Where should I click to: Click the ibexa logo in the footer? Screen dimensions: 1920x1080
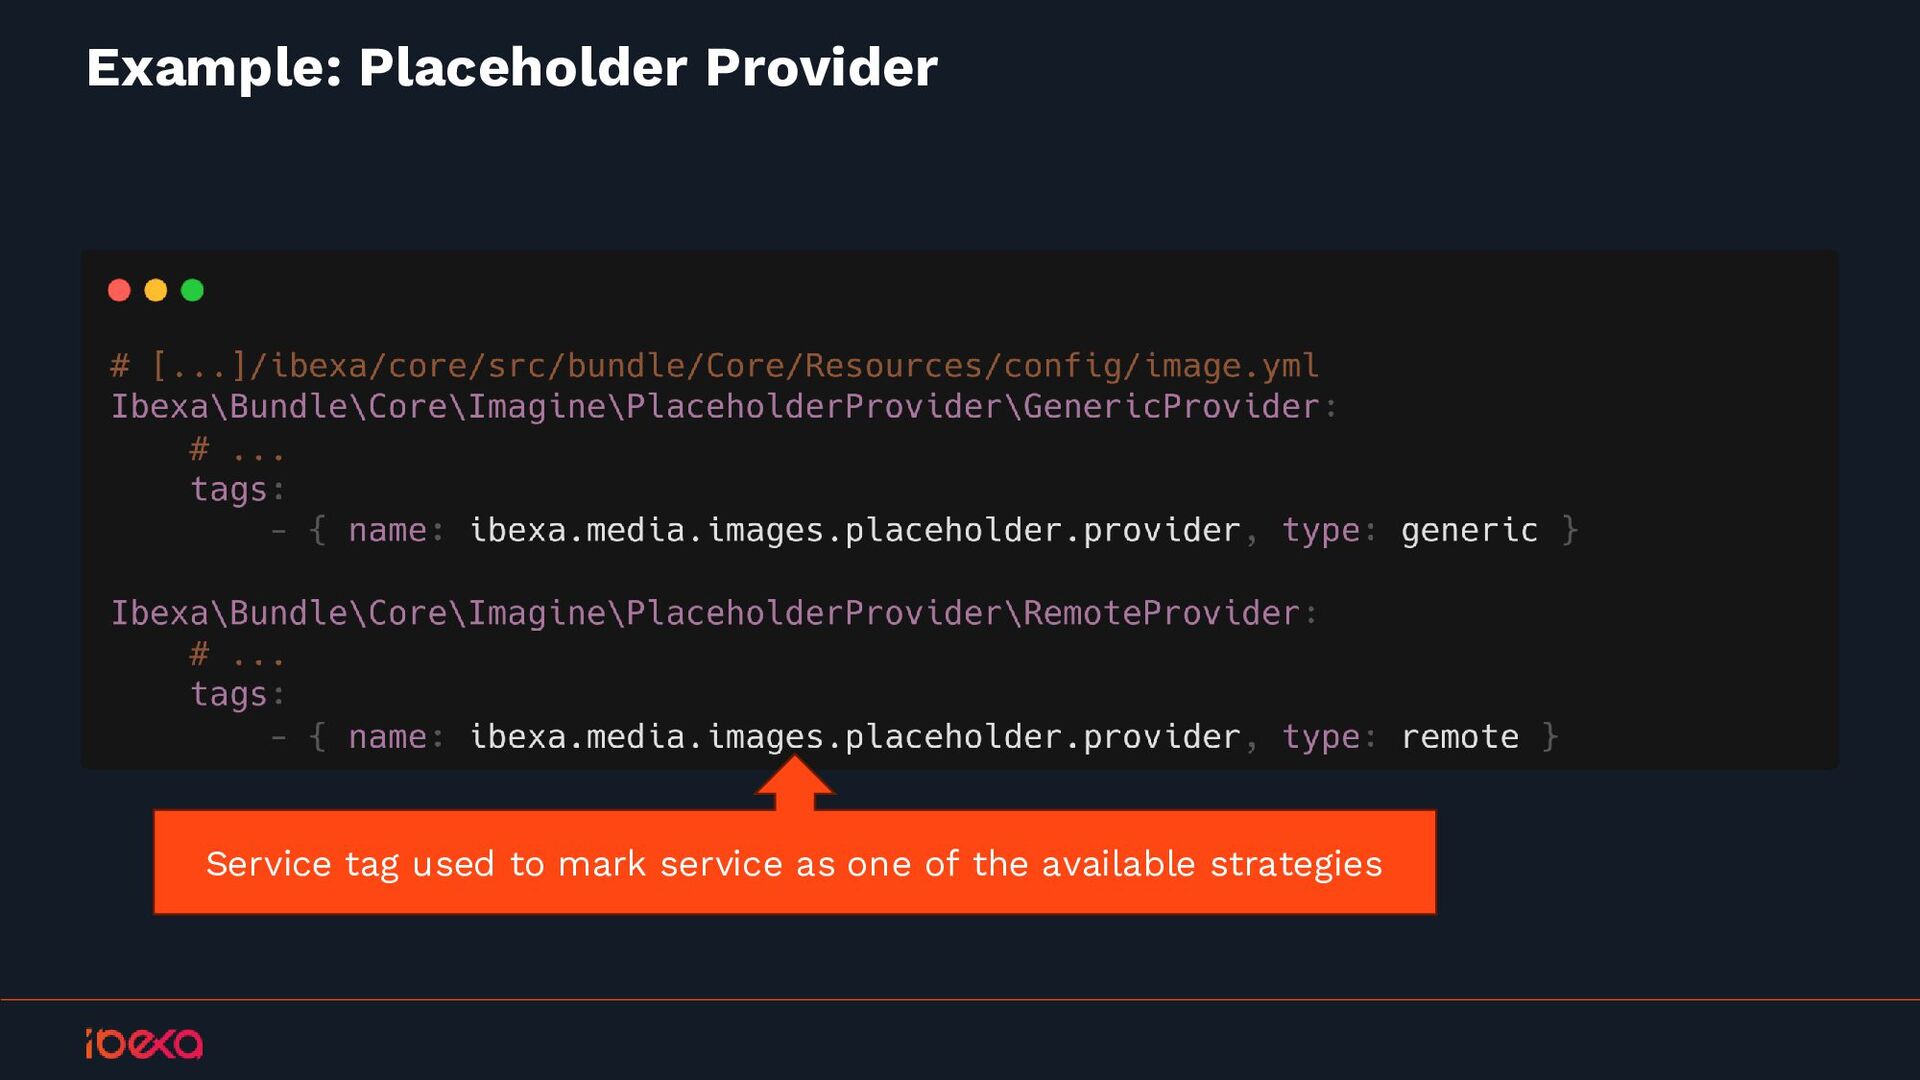pos(144,1043)
